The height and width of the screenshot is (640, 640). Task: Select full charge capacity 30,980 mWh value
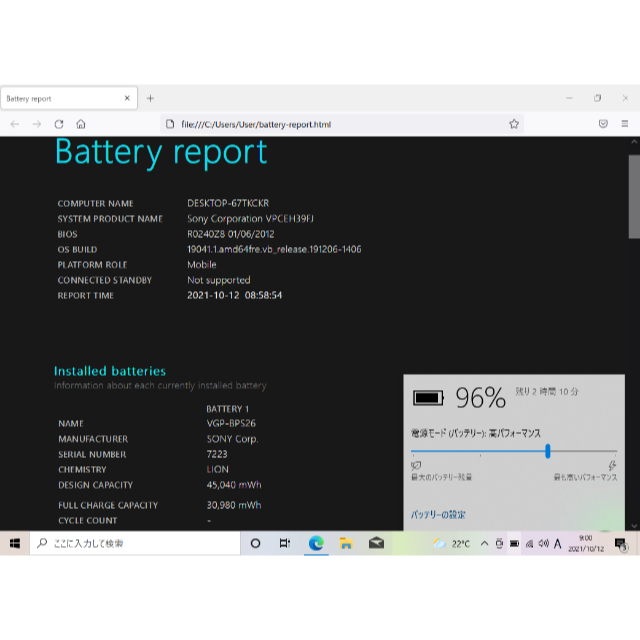[234, 505]
